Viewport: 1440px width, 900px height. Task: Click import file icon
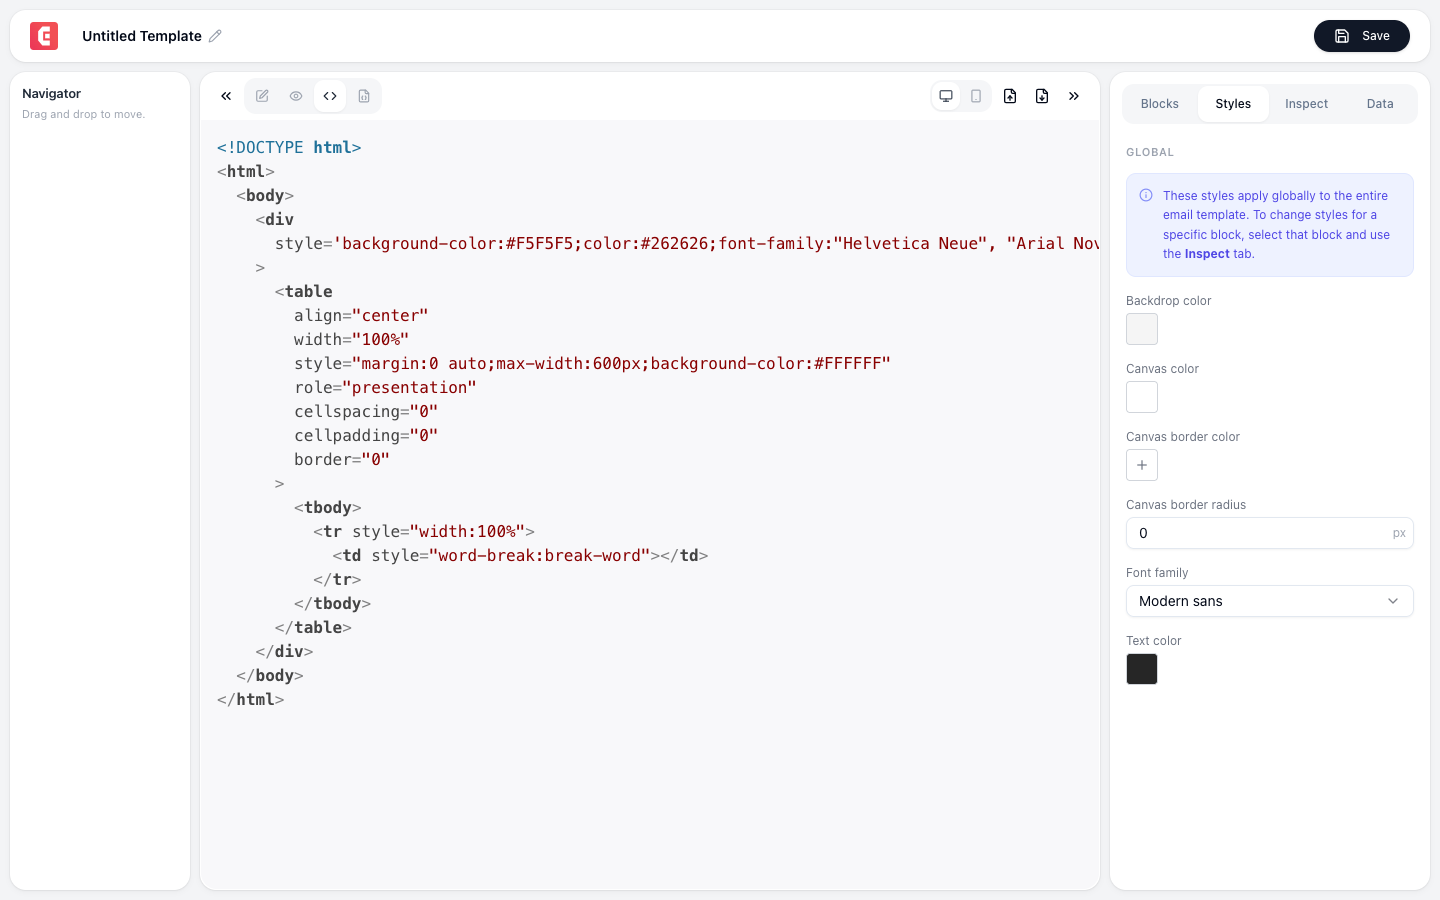(1010, 96)
